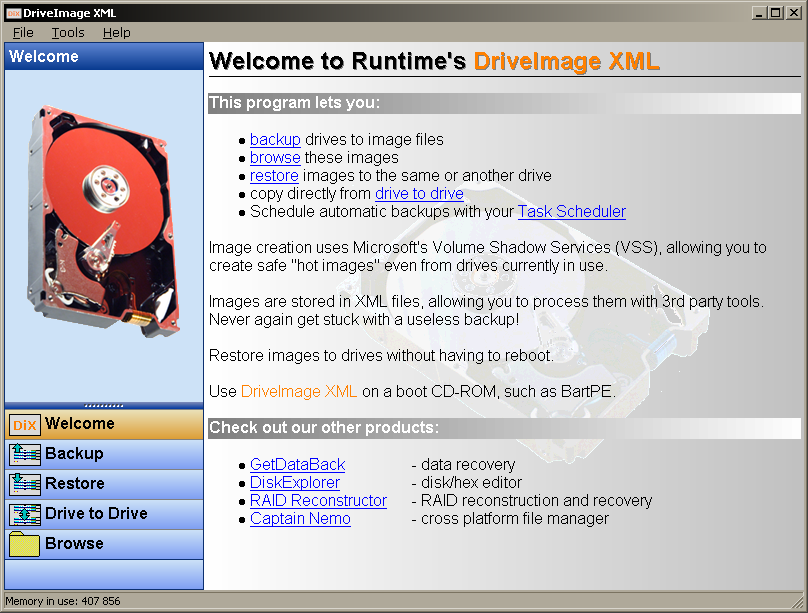Click the Backup icon in sidebar
Viewport: 808px width, 613px height.
(x=25, y=454)
